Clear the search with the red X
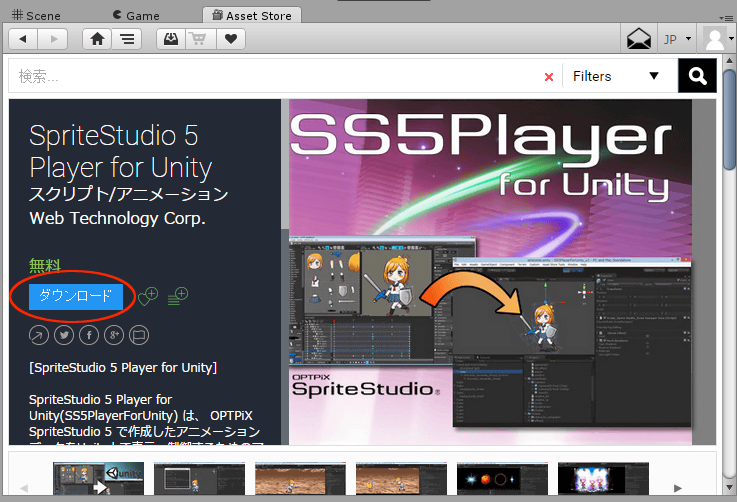Viewport: 737px width, 502px height. coord(549,77)
